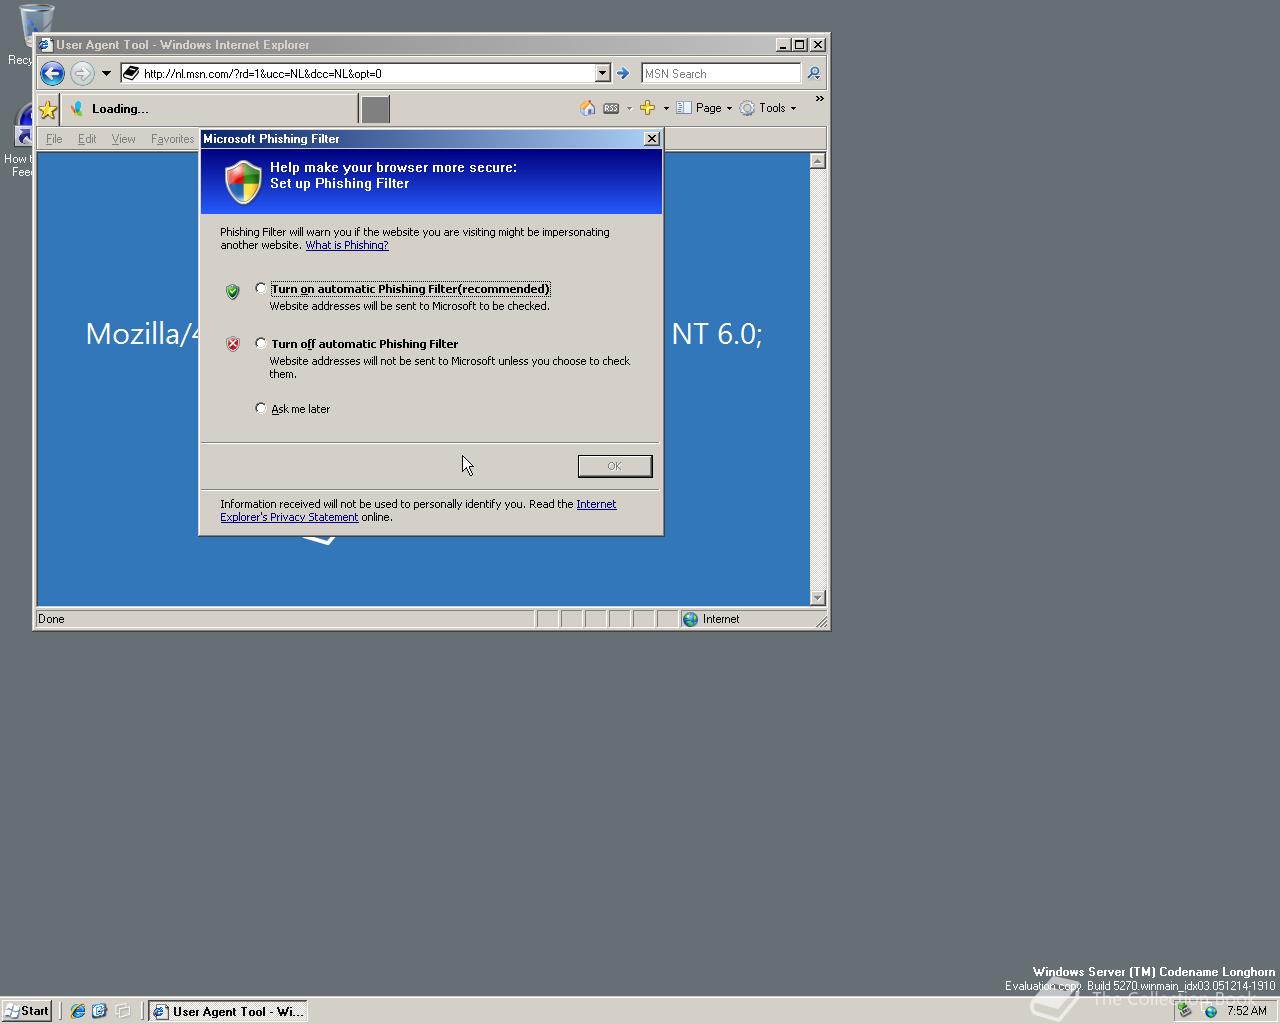Open the Internet Explorer's Privacy Statement link

(289, 517)
